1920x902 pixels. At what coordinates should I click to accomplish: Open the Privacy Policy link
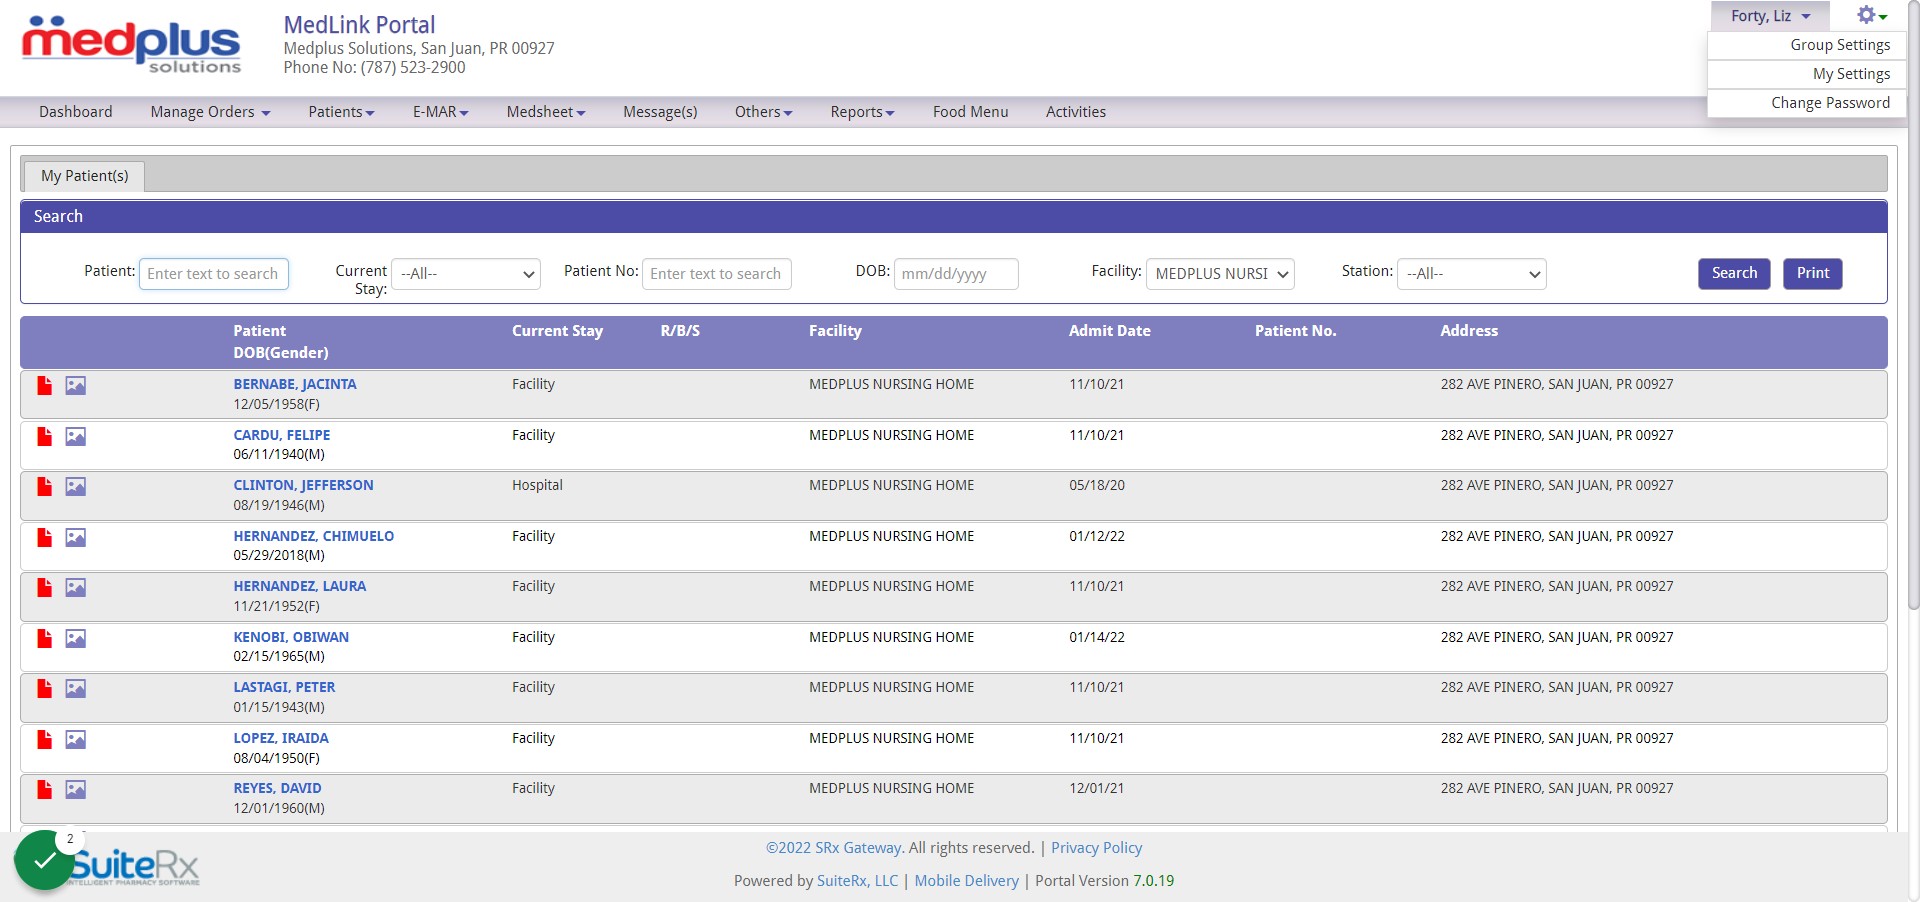point(1096,848)
